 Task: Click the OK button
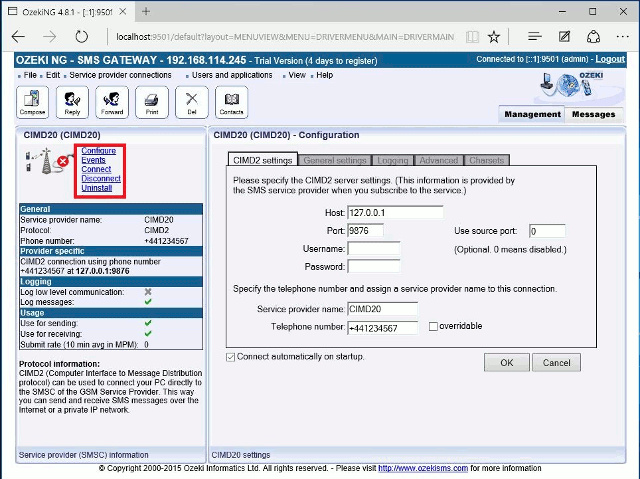(x=507, y=363)
